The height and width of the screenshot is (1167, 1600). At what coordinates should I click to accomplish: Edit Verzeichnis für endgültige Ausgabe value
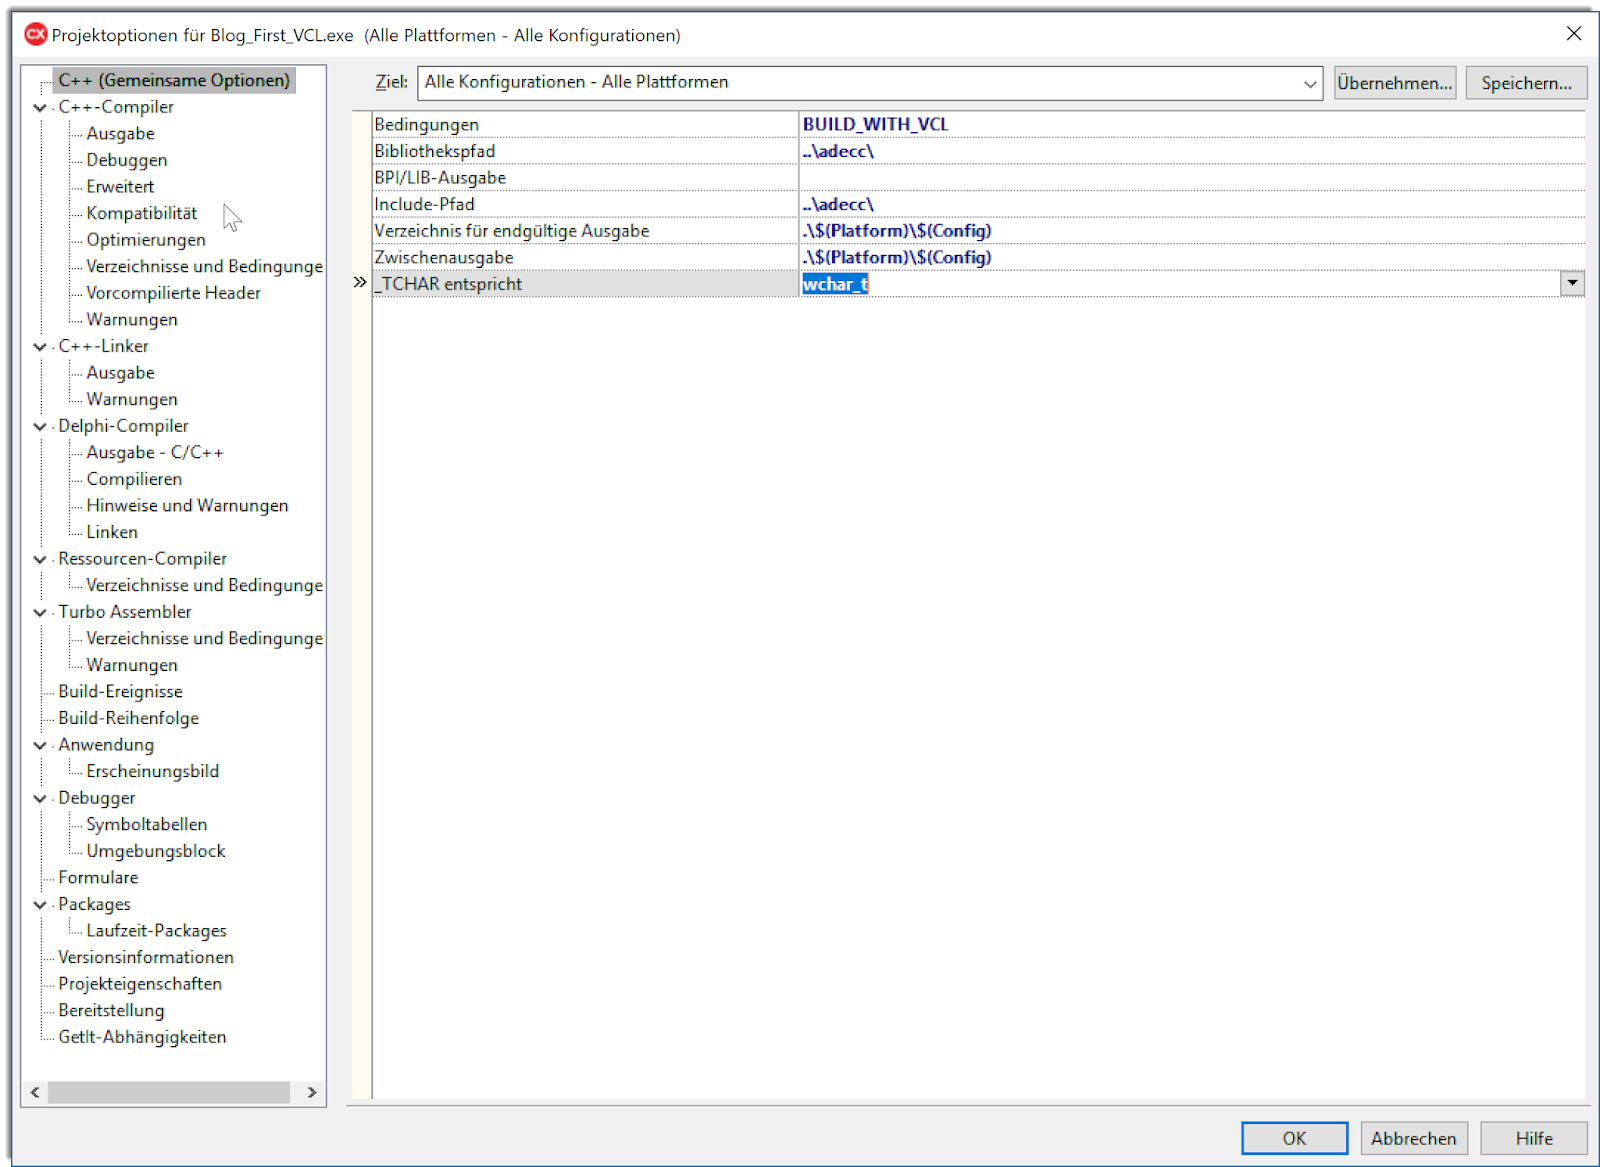click(x=1192, y=230)
